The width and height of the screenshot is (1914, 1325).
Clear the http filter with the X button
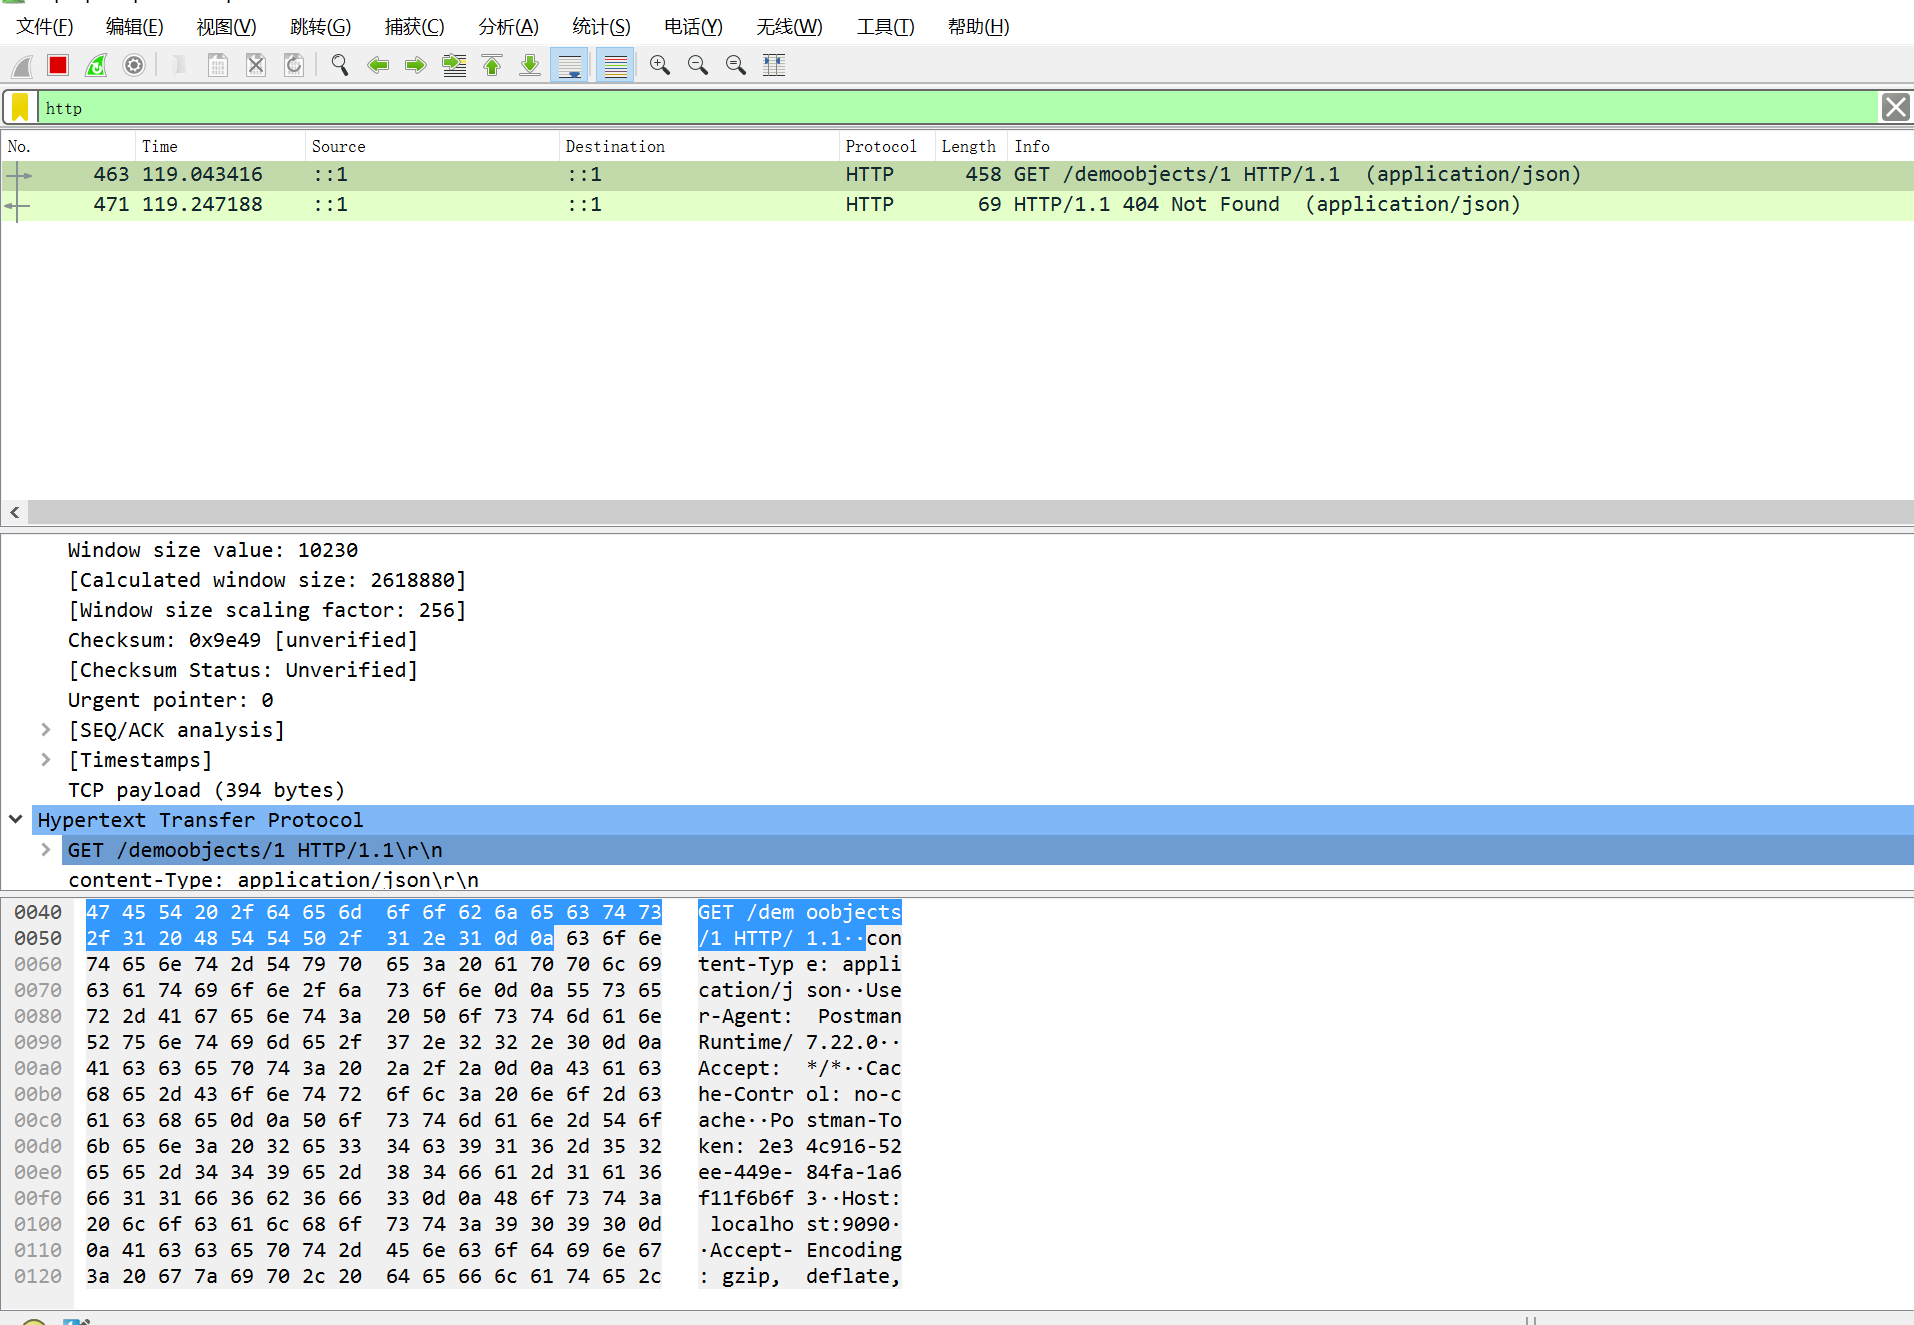(x=1895, y=107)
